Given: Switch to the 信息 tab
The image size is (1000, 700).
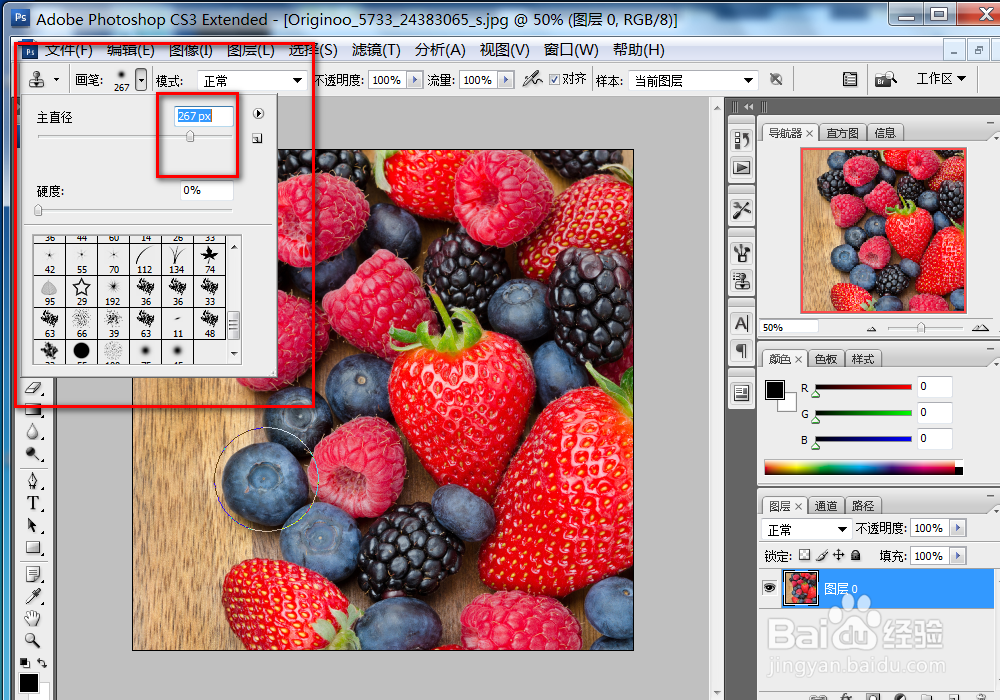Looking at the screenshot, I should [885, 133].
